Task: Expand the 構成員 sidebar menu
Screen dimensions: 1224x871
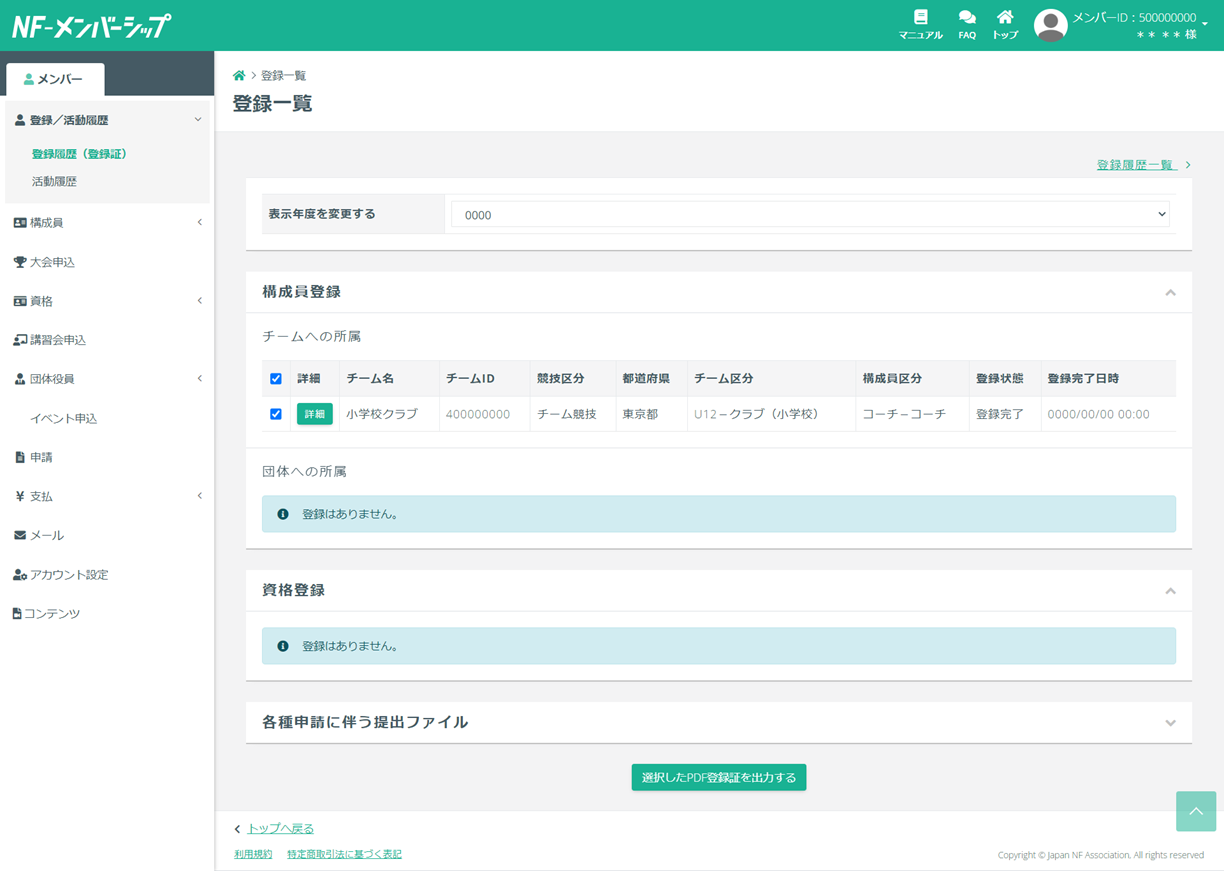Action: (199, 222)
